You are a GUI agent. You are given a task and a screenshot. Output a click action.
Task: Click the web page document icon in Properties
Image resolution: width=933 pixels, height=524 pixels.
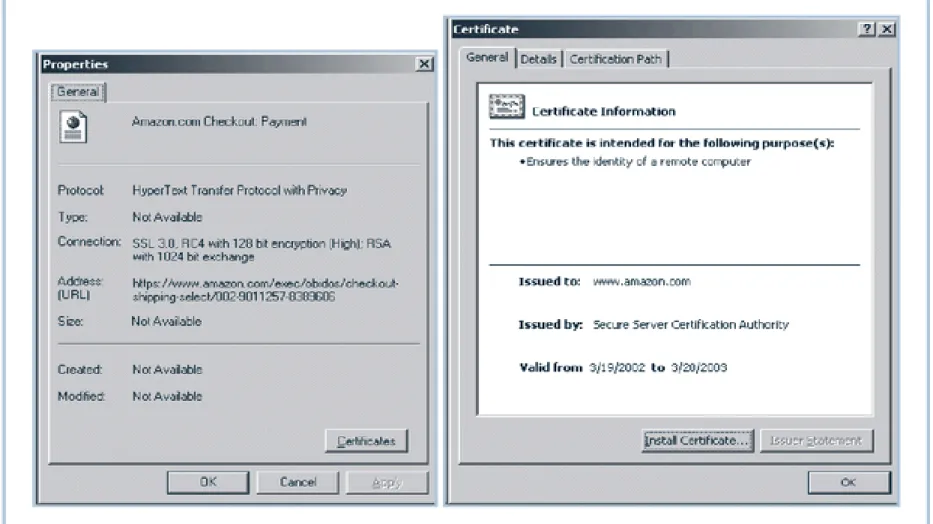tap(73, 127)
